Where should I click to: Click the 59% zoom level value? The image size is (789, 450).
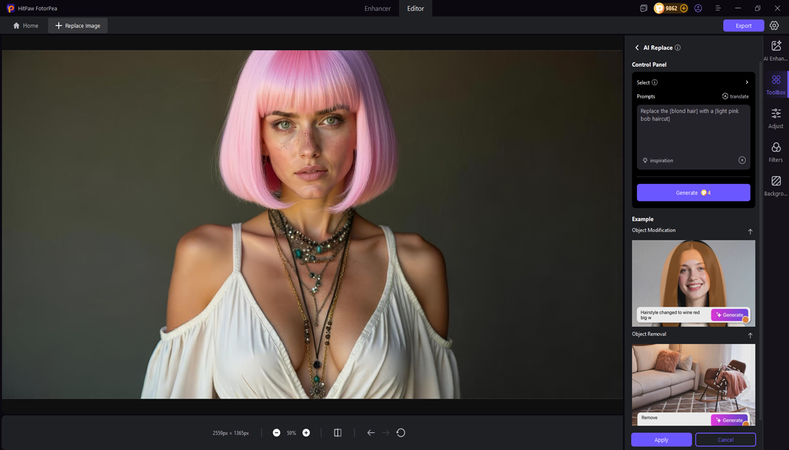(291, 433)
